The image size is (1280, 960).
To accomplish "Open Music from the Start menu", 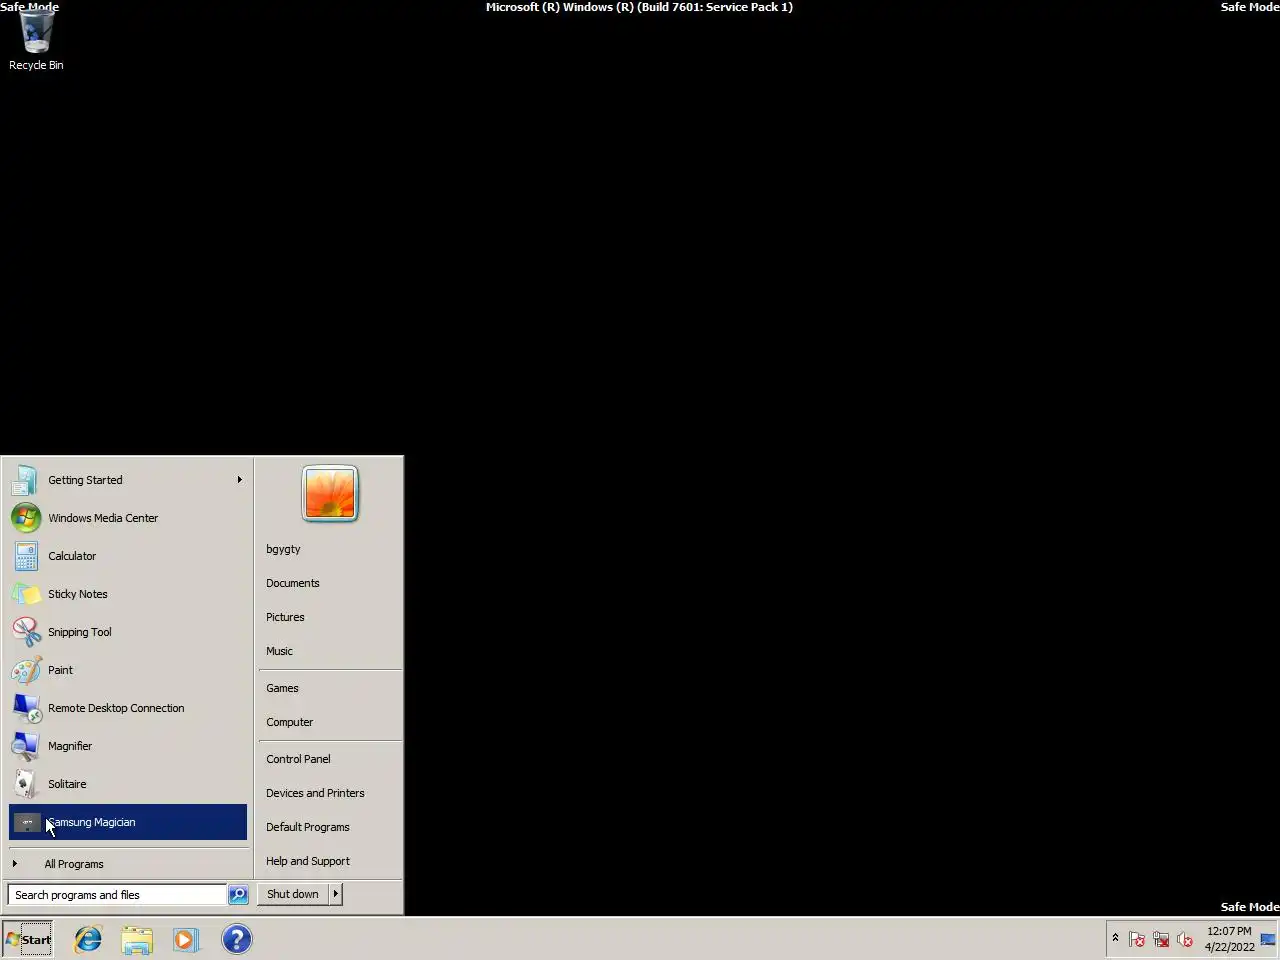I will (279, 651).
